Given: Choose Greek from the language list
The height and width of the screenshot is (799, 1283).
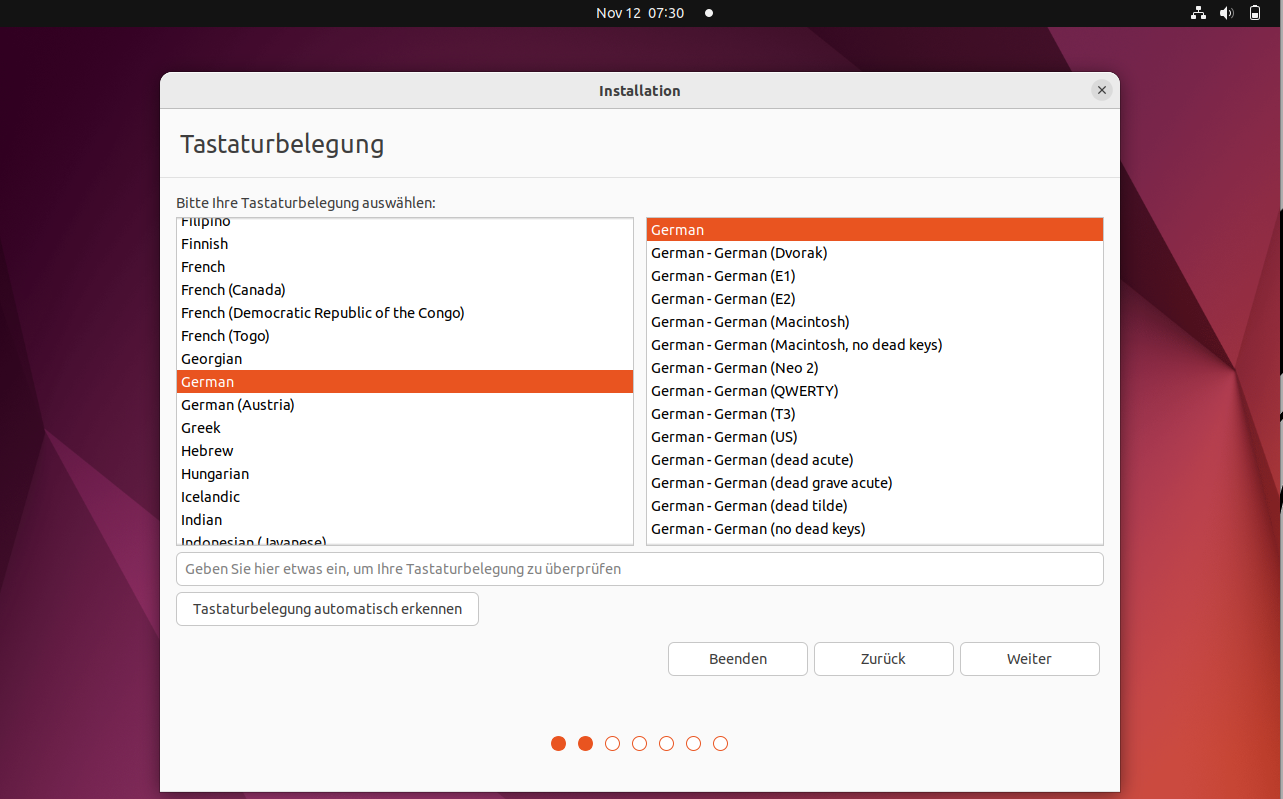Looking at the screenshot, I should click(x=201, y=428).
